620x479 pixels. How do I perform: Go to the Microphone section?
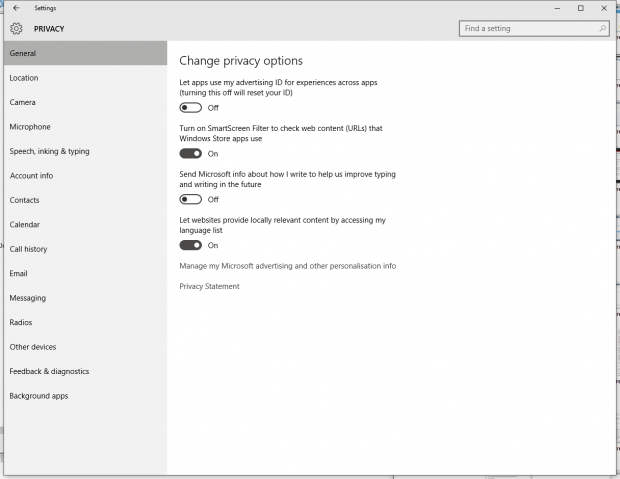coord(85,127)
